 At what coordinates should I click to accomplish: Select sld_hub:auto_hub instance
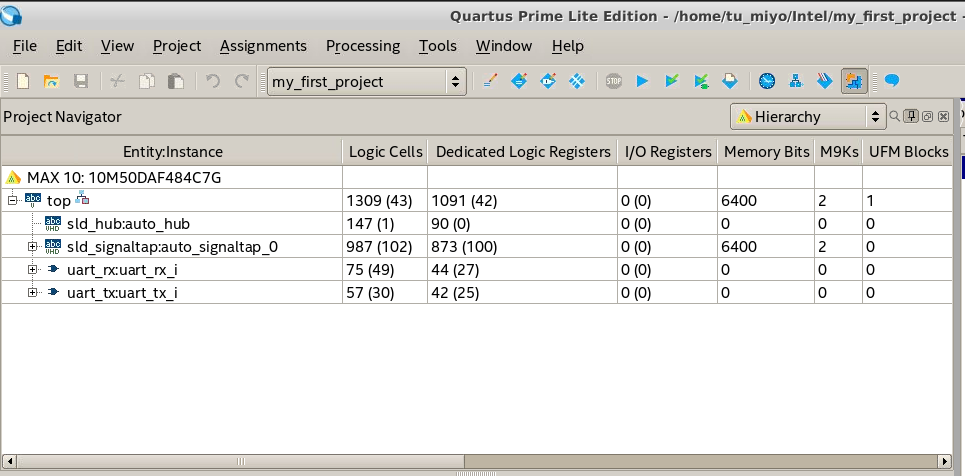[x=128, y=224]
